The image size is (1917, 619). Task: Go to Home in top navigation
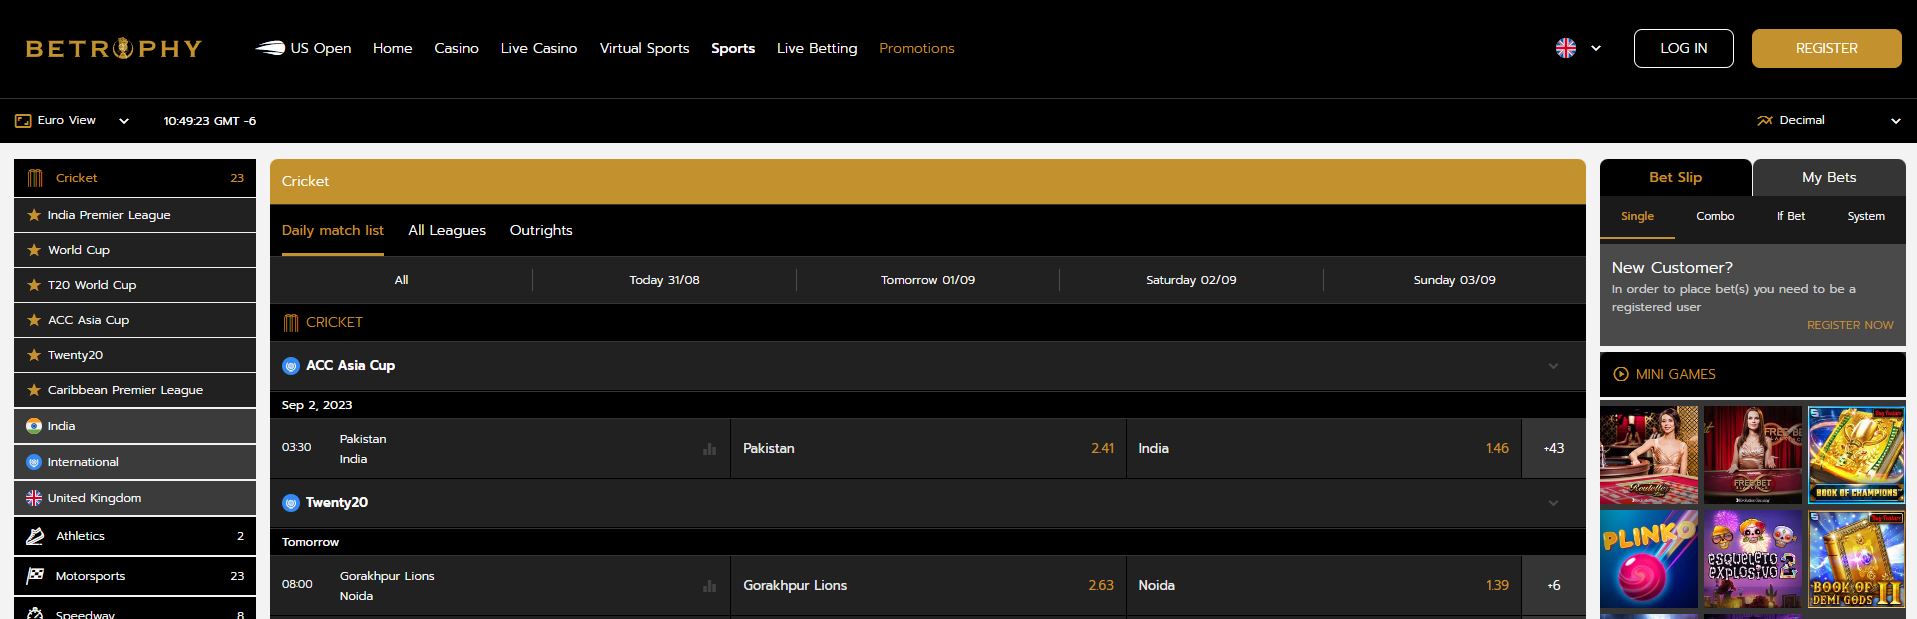[x=392, y=48]
